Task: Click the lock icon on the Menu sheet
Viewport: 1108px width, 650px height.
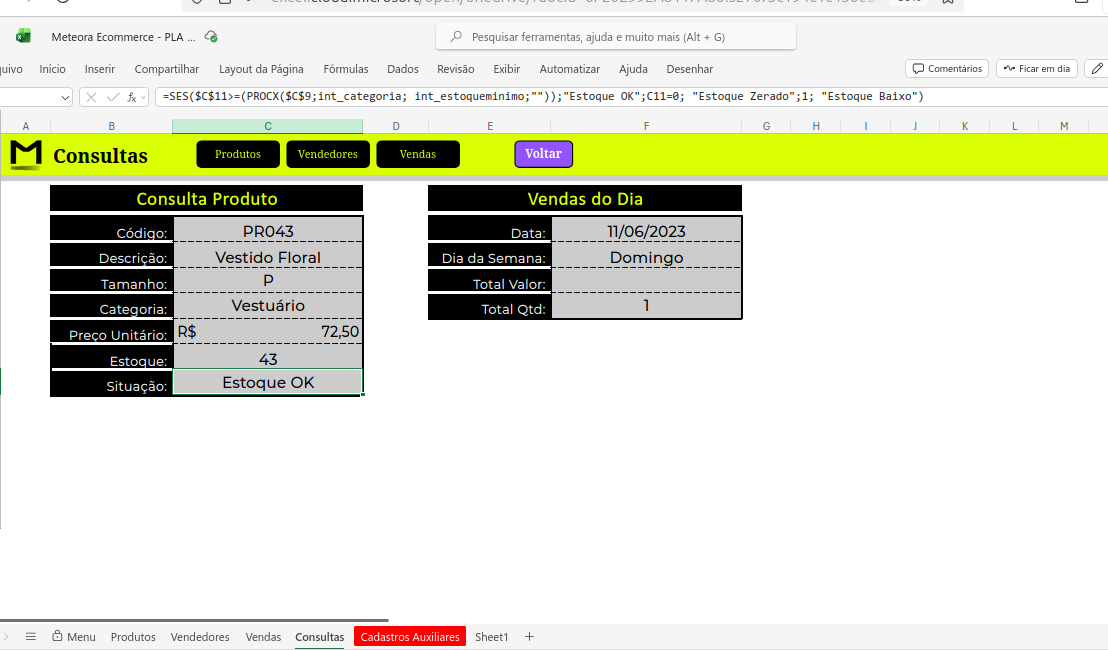Action: click(x=57, y=636)
